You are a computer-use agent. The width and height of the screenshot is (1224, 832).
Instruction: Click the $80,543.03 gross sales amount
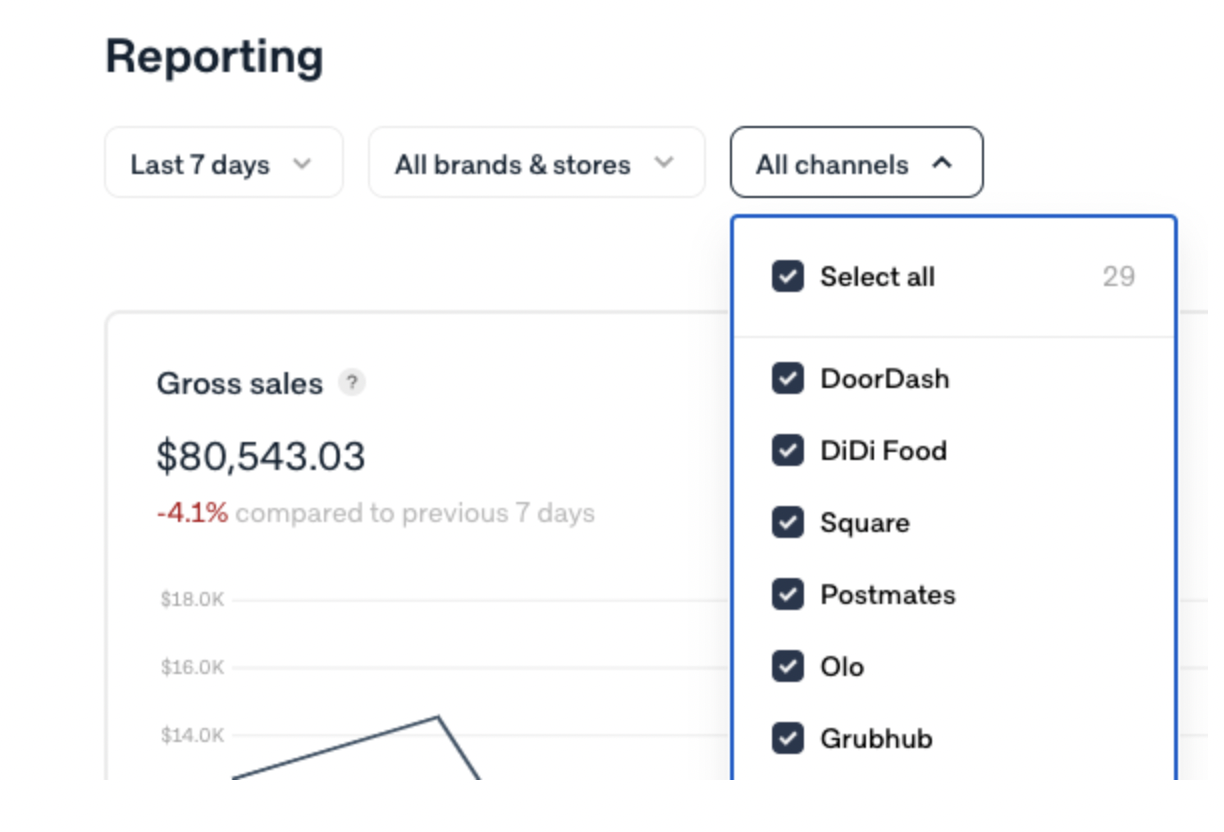point(261,456)
